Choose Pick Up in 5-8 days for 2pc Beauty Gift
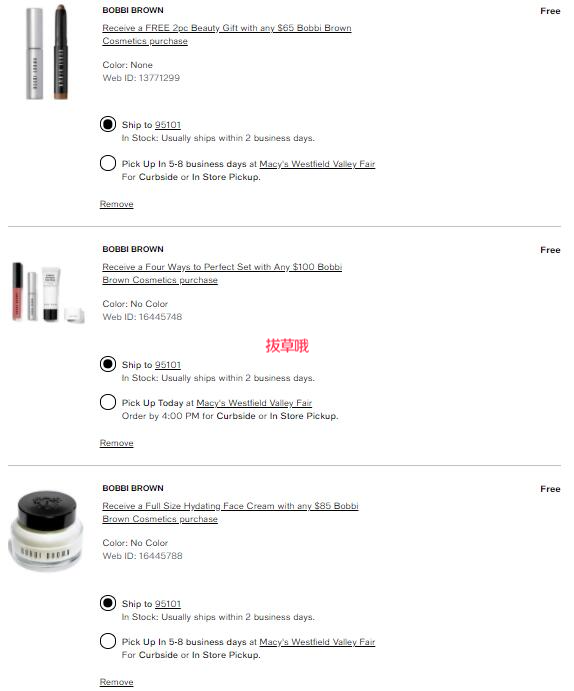Screen dimensions: 574x691 (107, 163)
